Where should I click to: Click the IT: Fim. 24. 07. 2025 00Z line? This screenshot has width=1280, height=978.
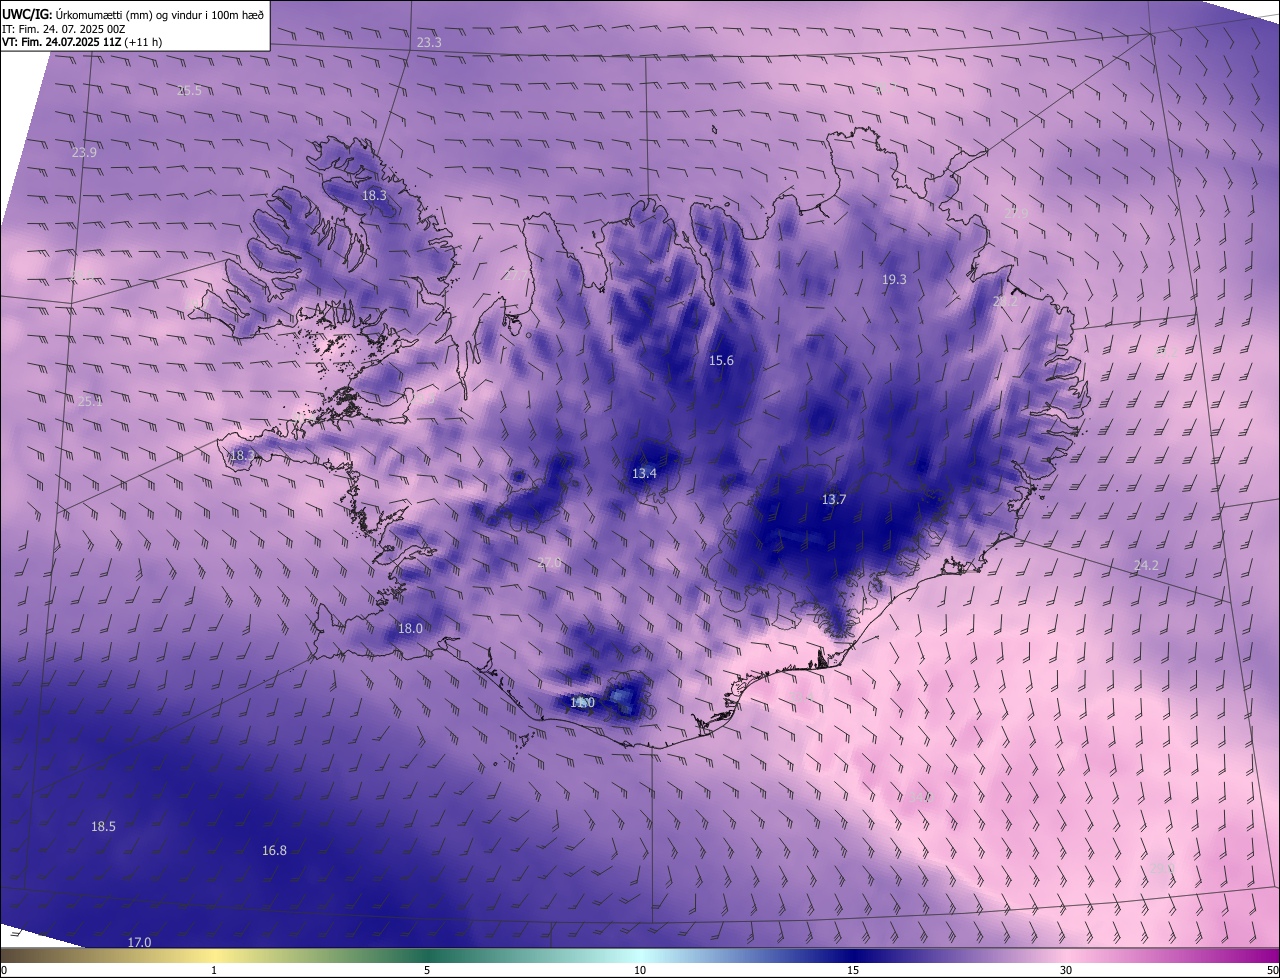[x=64, y=29]
